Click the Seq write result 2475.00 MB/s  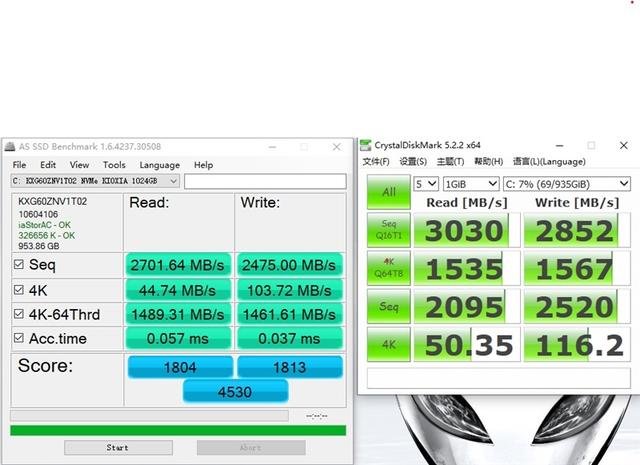[289, 265]
